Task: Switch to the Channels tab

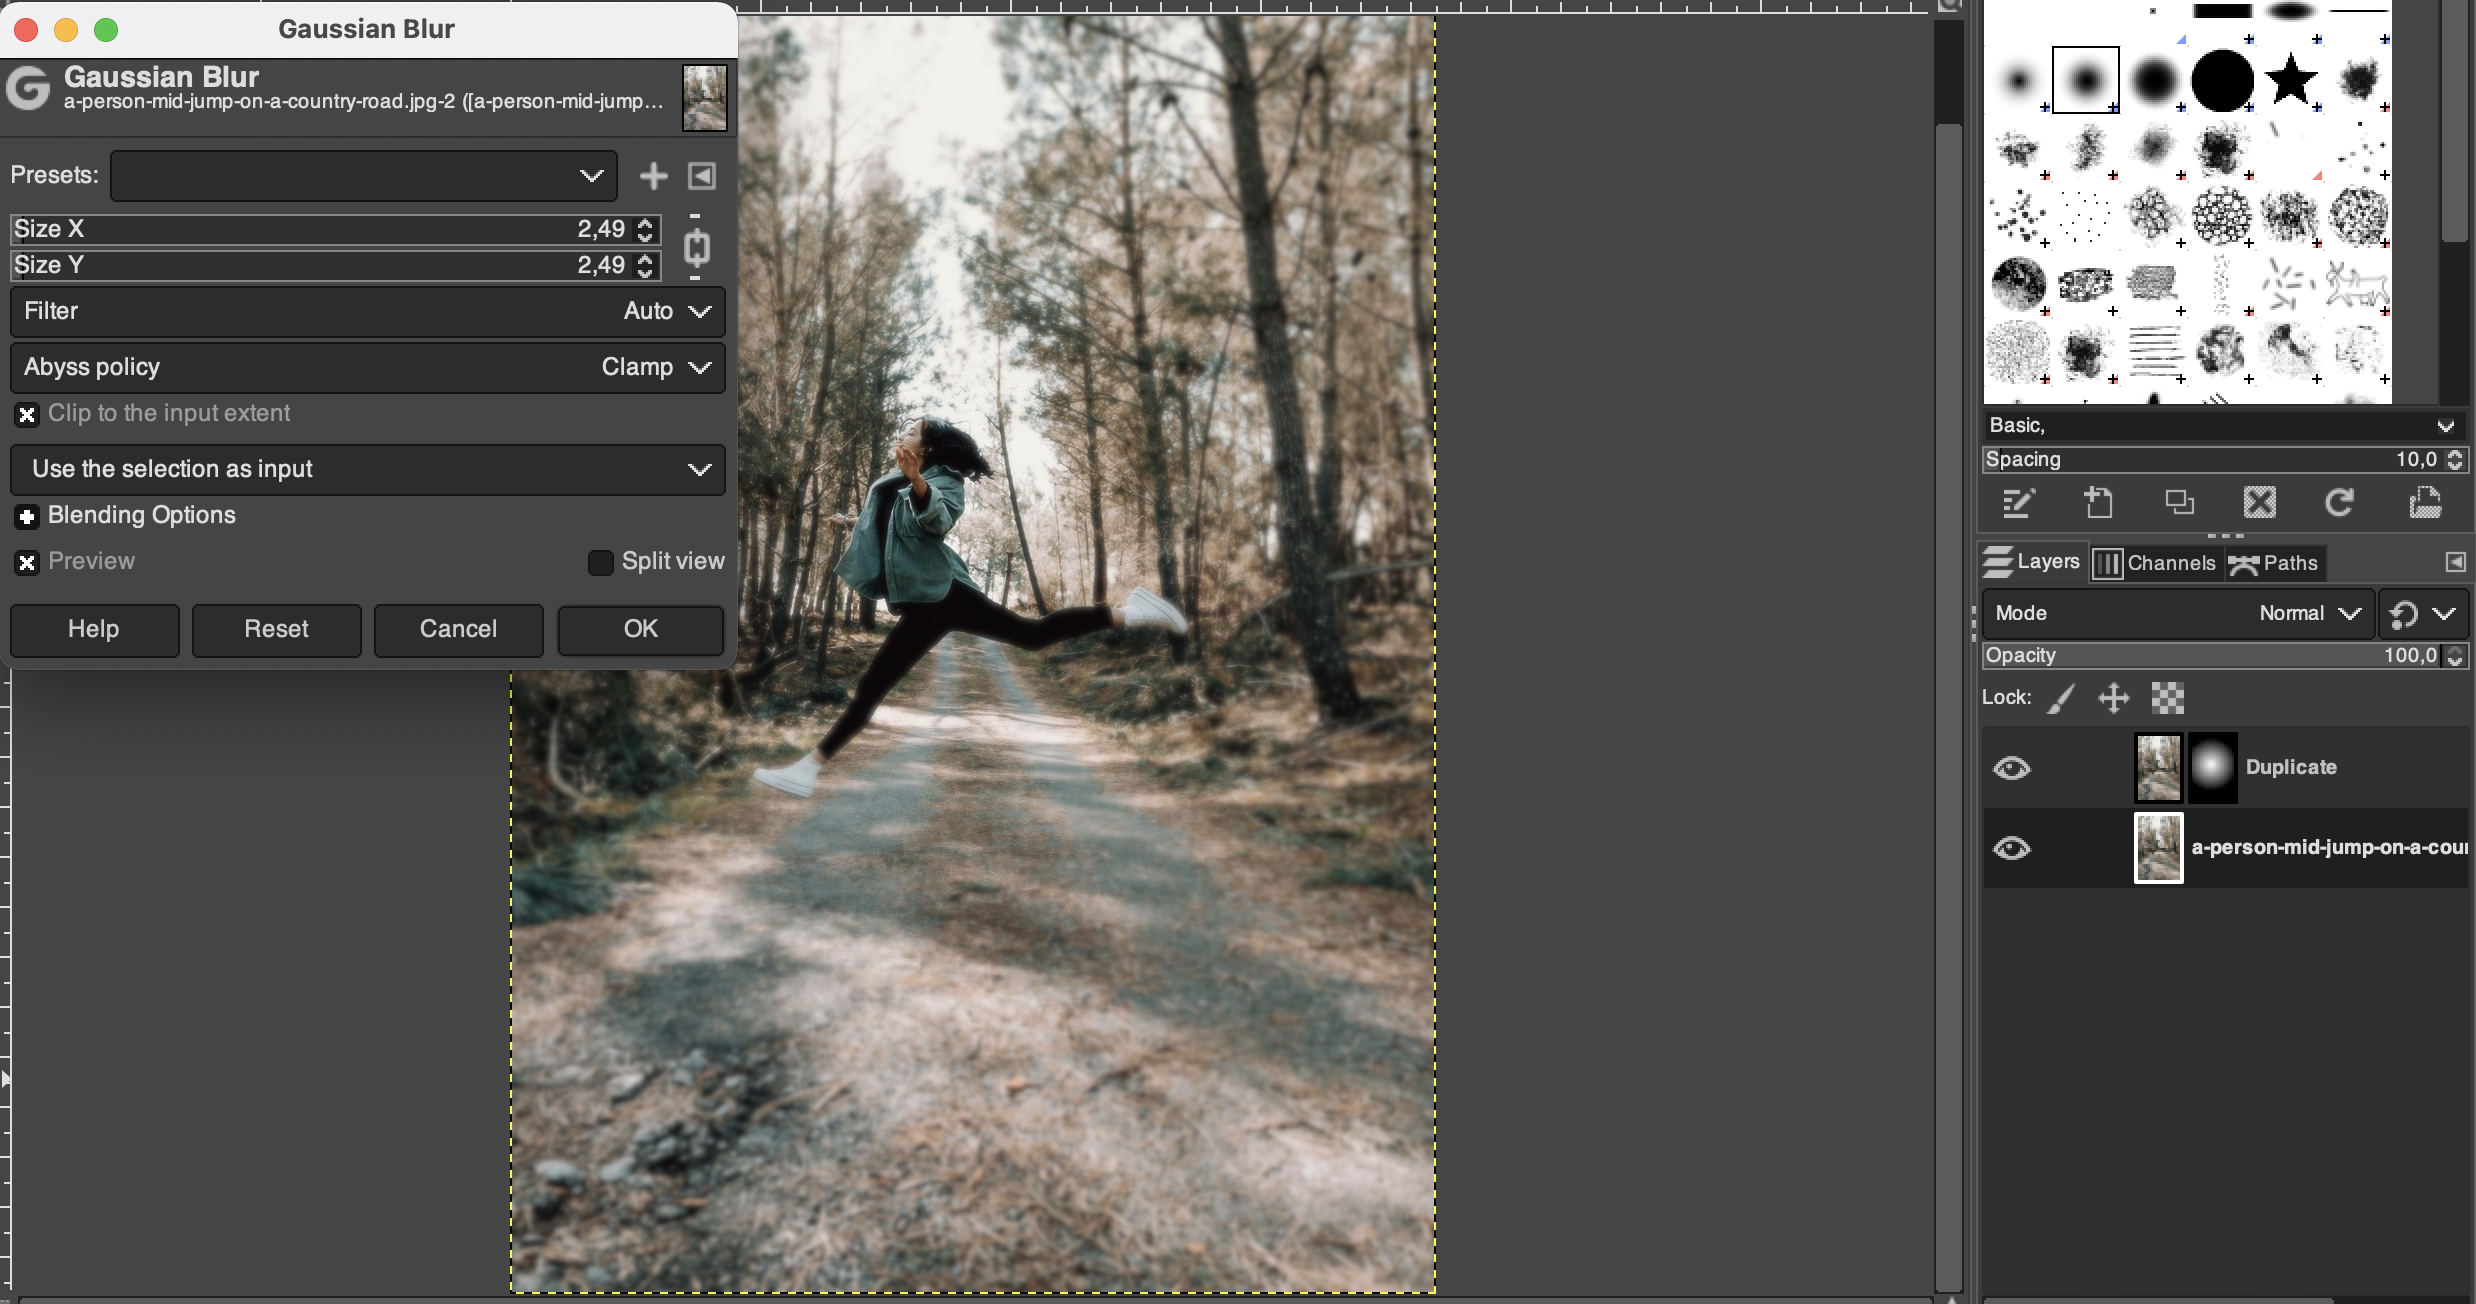Action: pos(2157,562)
